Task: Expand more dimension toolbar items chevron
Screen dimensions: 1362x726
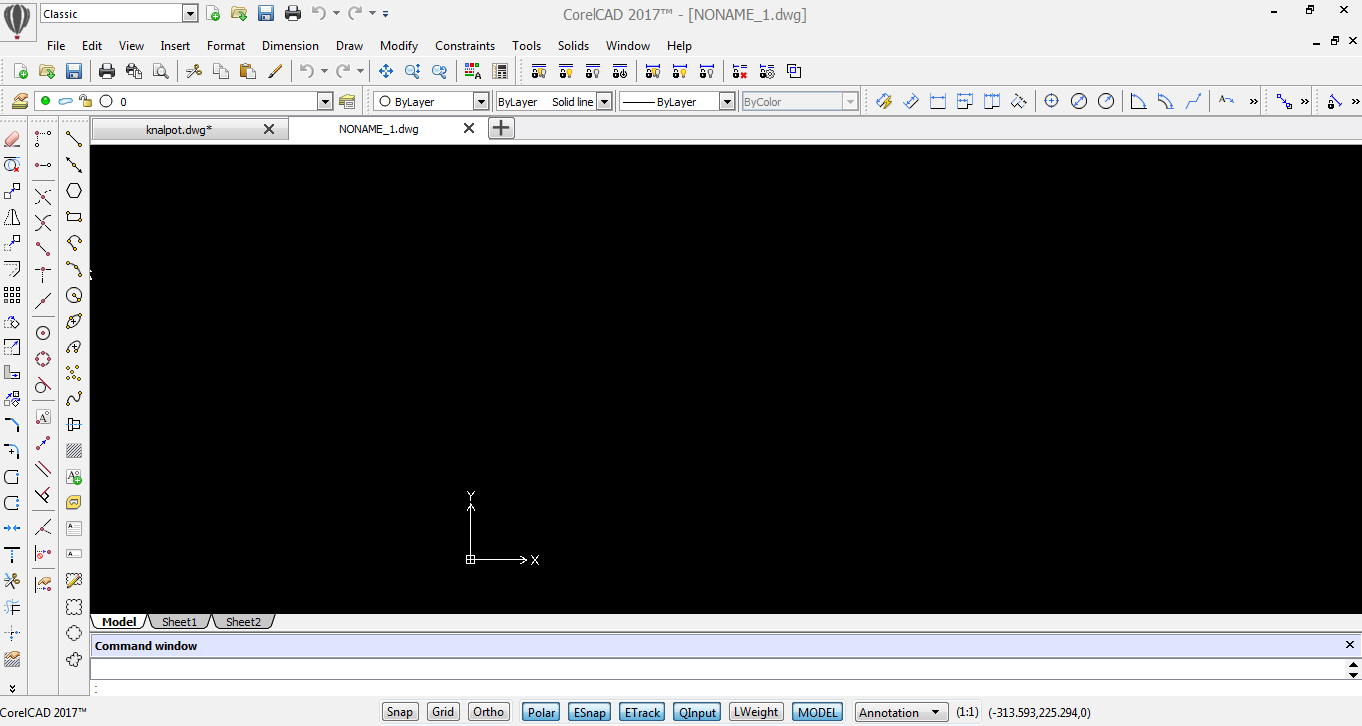Action: (1254, 101)
